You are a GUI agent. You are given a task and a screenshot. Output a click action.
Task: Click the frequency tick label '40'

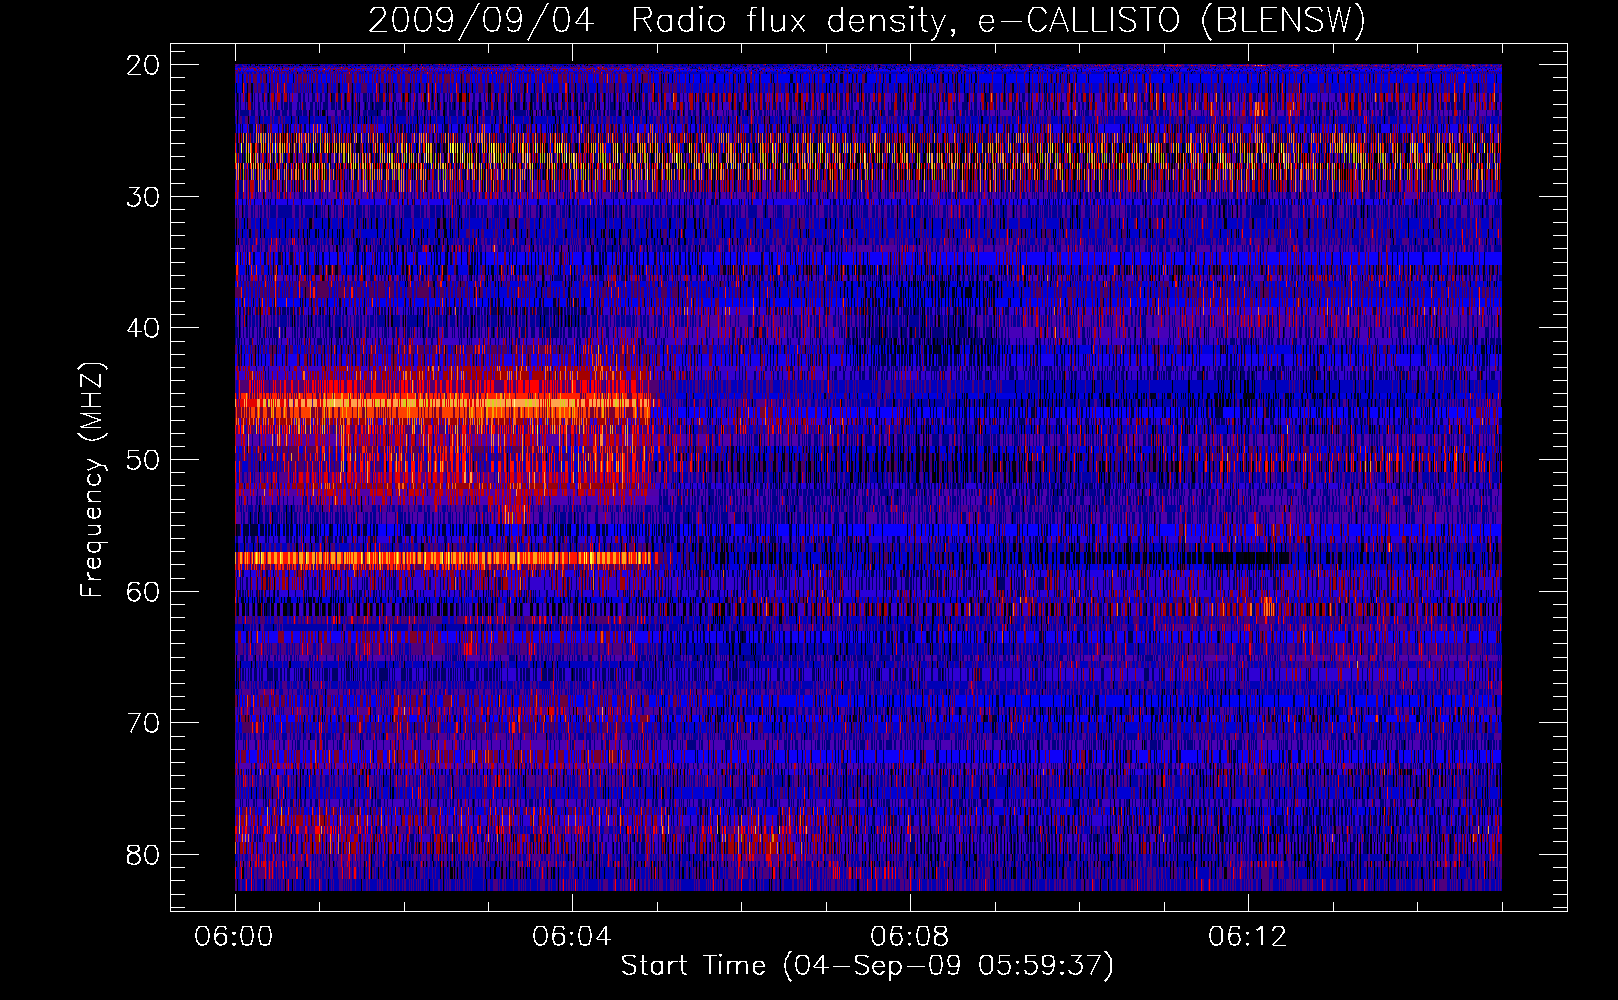click(144, 329)
